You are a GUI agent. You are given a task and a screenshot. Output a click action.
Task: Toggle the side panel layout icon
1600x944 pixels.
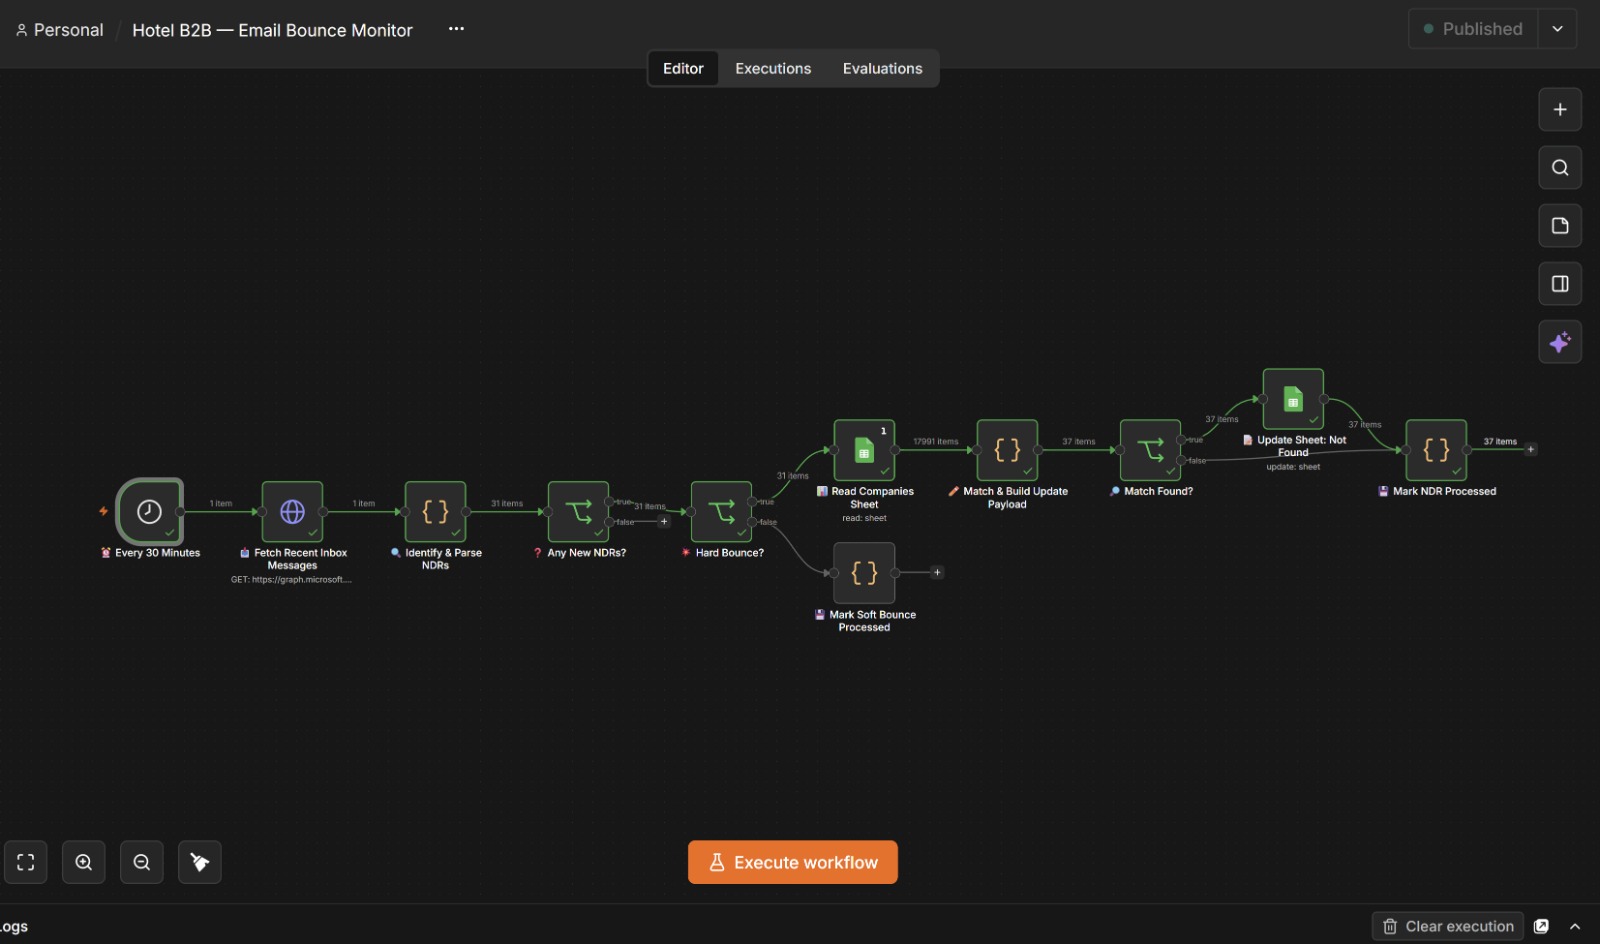point(1560,284)
